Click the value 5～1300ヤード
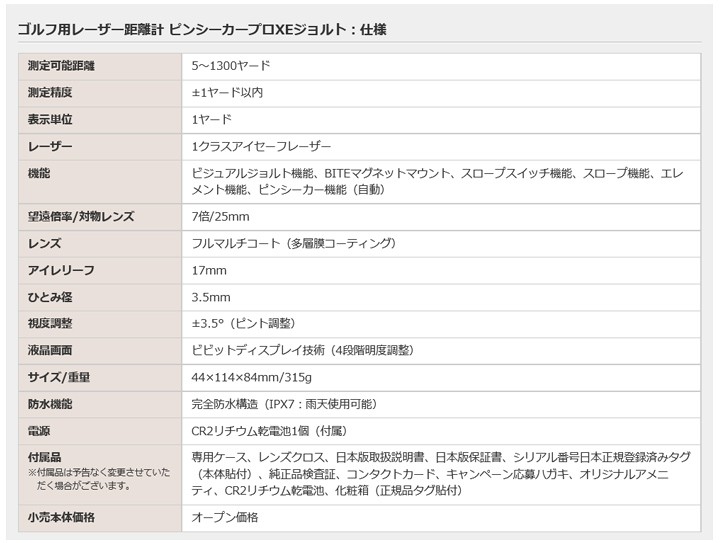The height and width of the screenshot is (543, 720). tap(231, 66)
